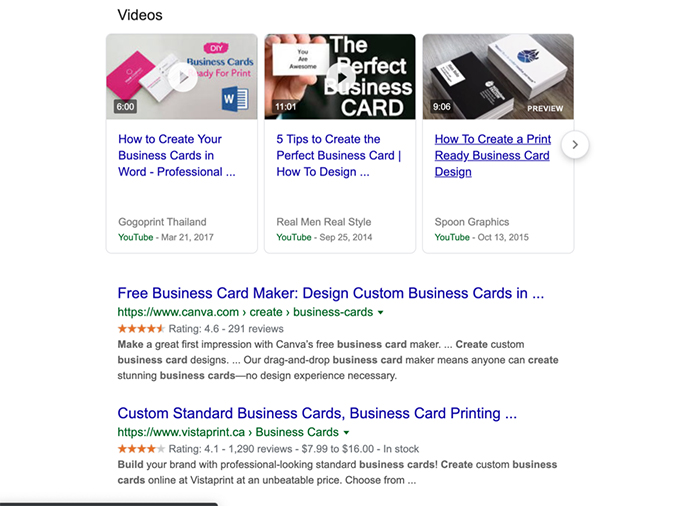Play the Perfect Business Card video
Viewport: 700px width, 506px height.
[340, 77]
